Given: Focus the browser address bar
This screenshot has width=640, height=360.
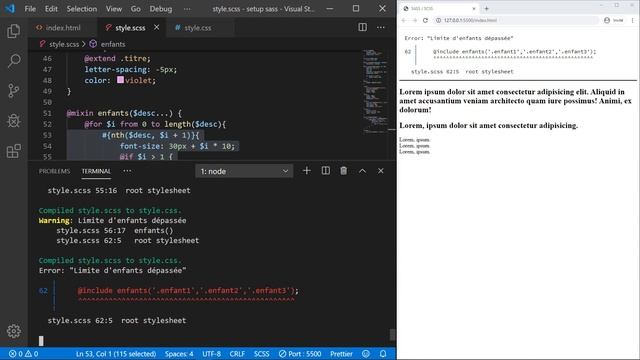Looking at the screenshot, I should point(516,20).
